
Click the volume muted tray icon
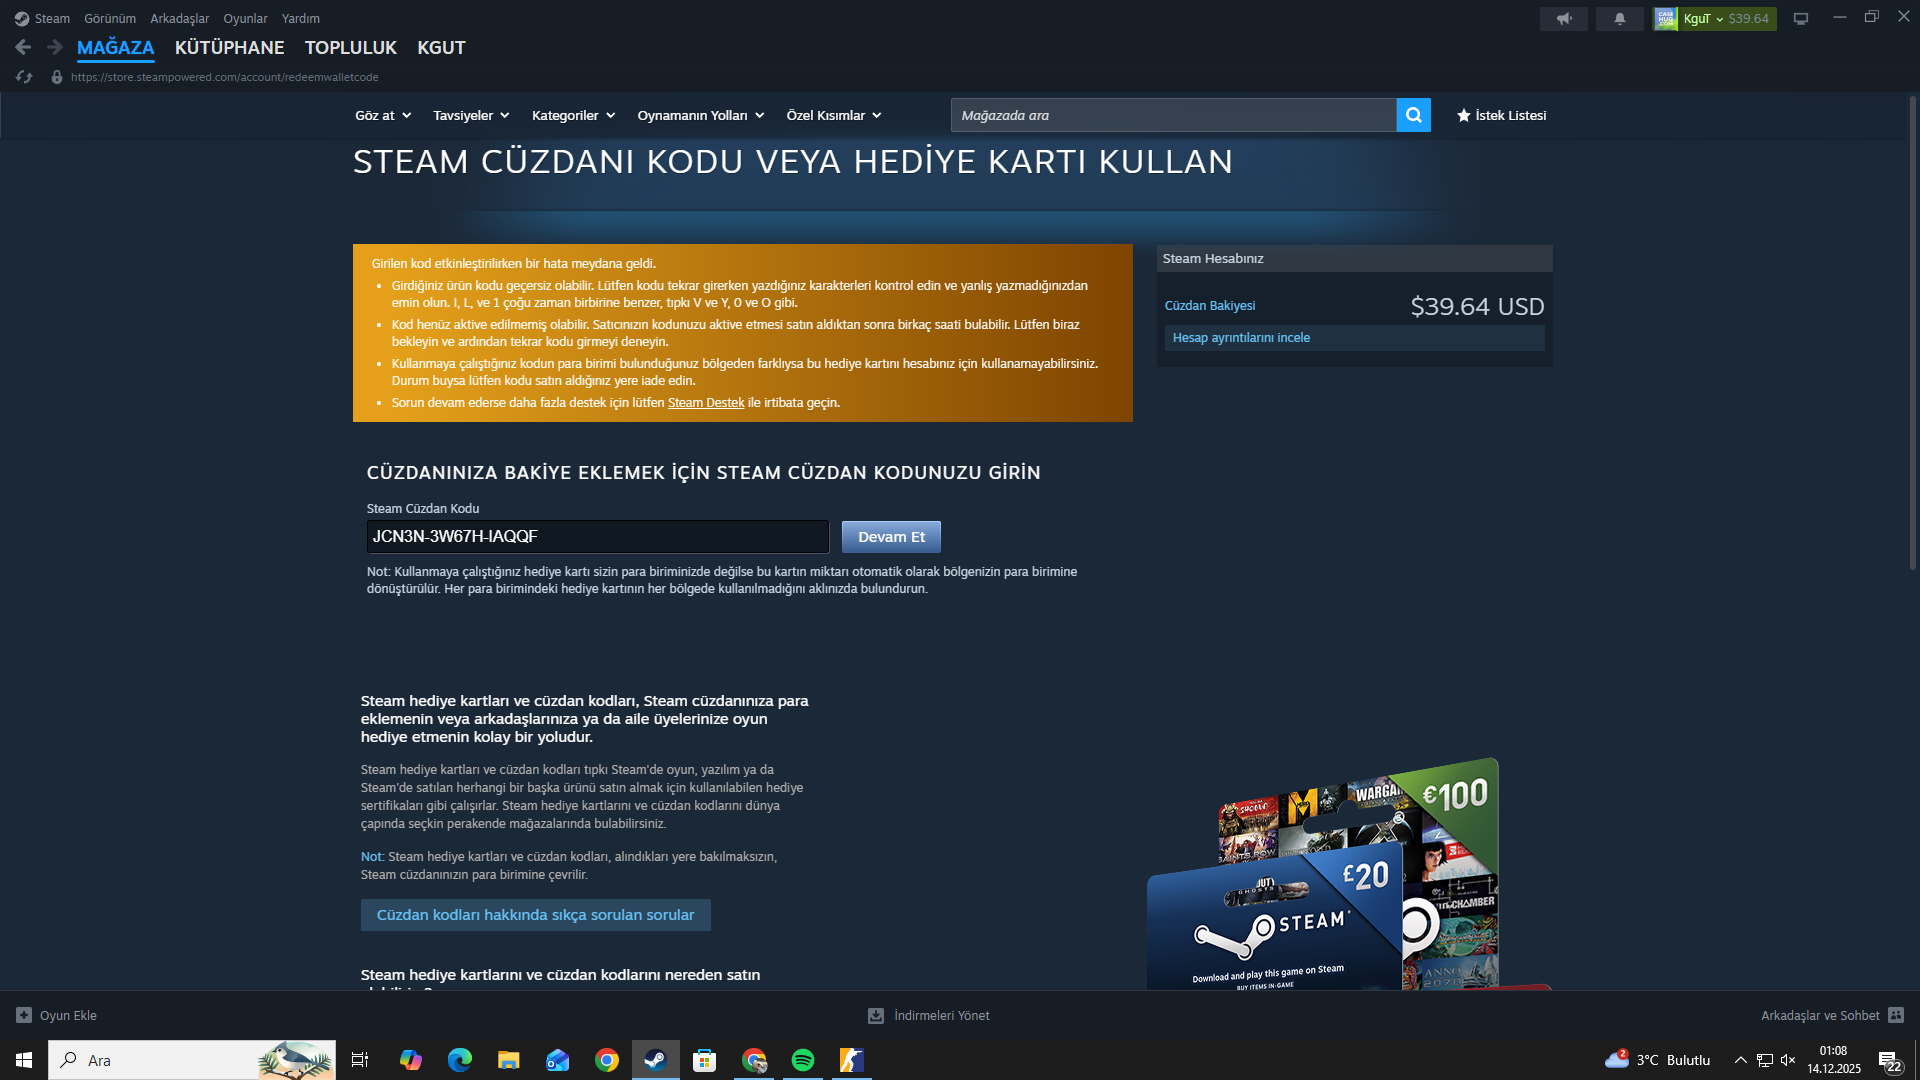(1789, 1060)
